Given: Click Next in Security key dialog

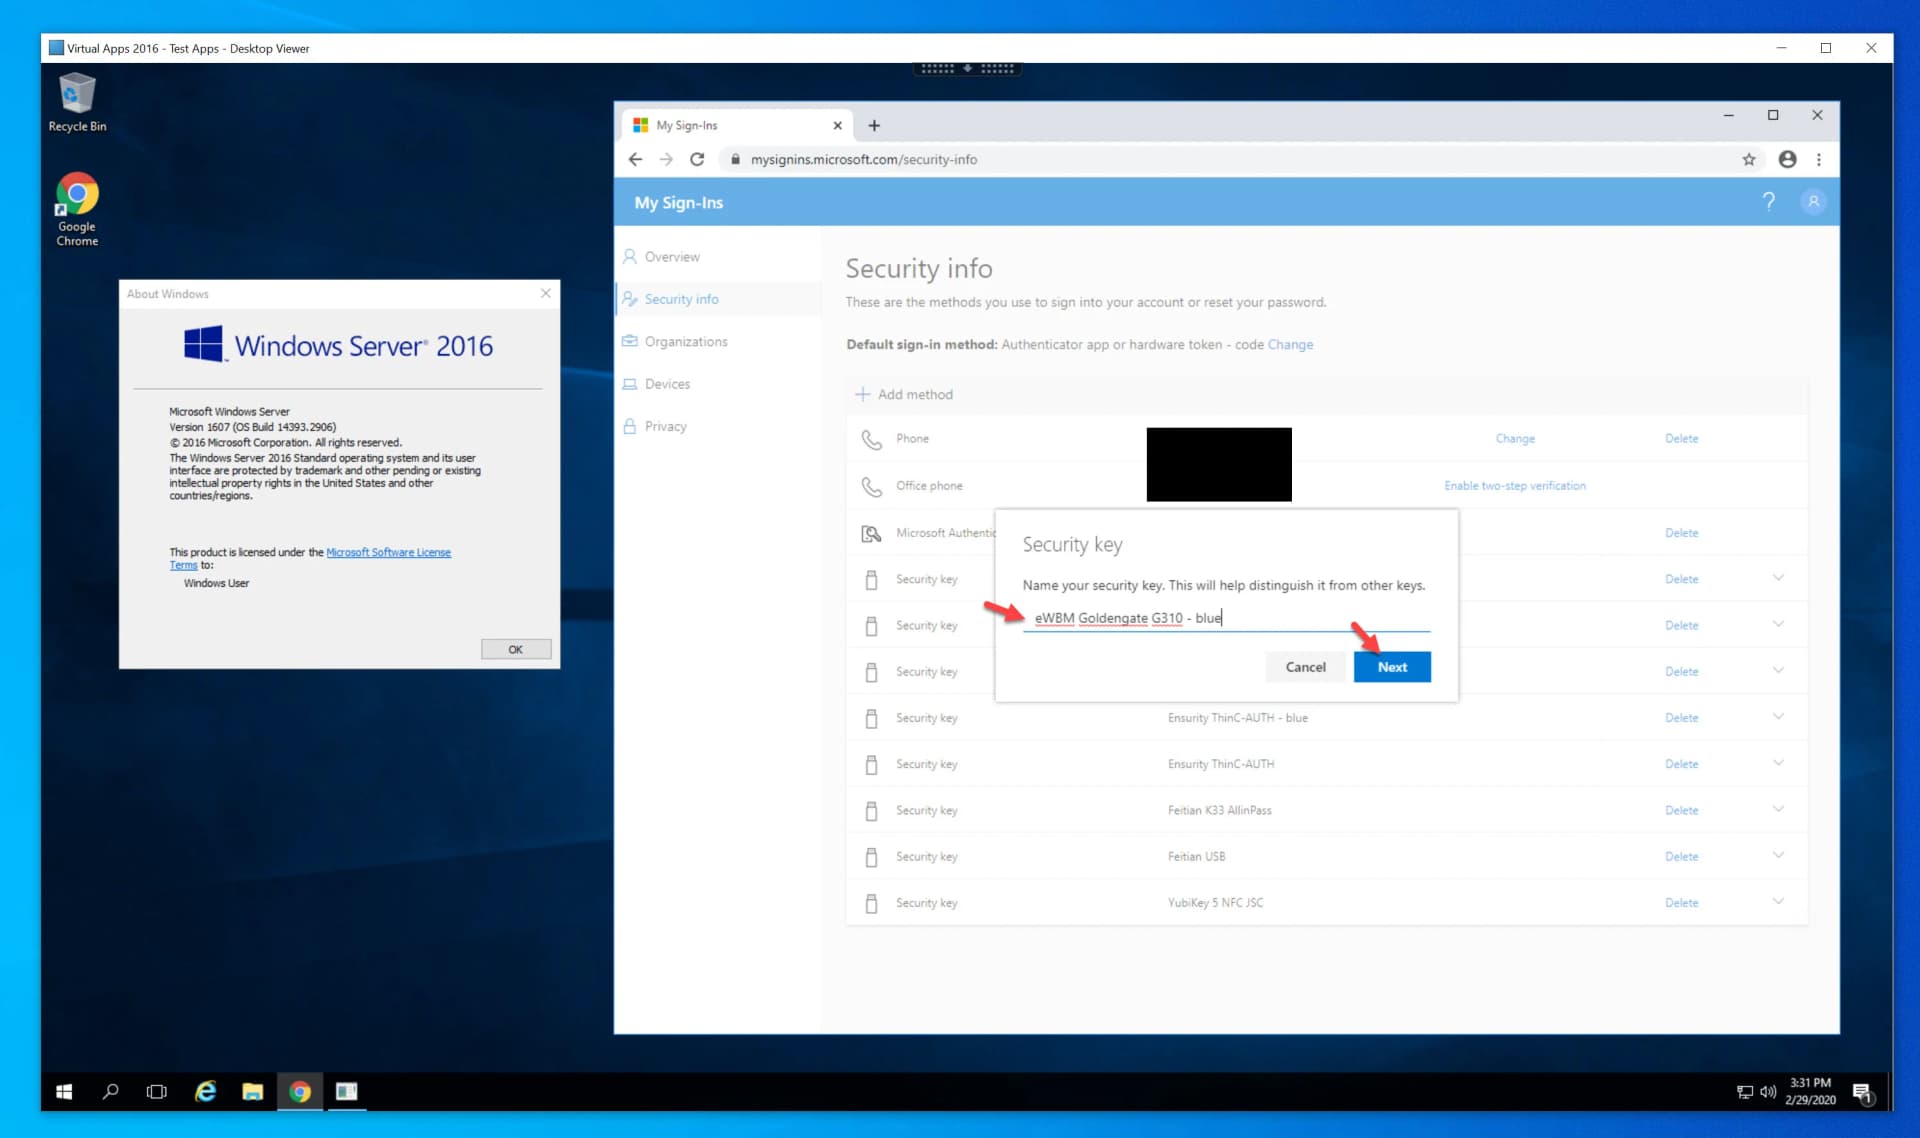Looking at the screenshot, I should [1392, 667].
